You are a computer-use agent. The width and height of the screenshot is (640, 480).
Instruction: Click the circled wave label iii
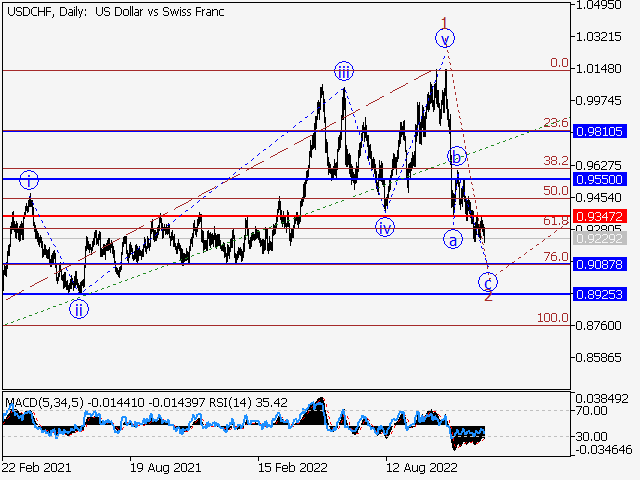(344, 71)
